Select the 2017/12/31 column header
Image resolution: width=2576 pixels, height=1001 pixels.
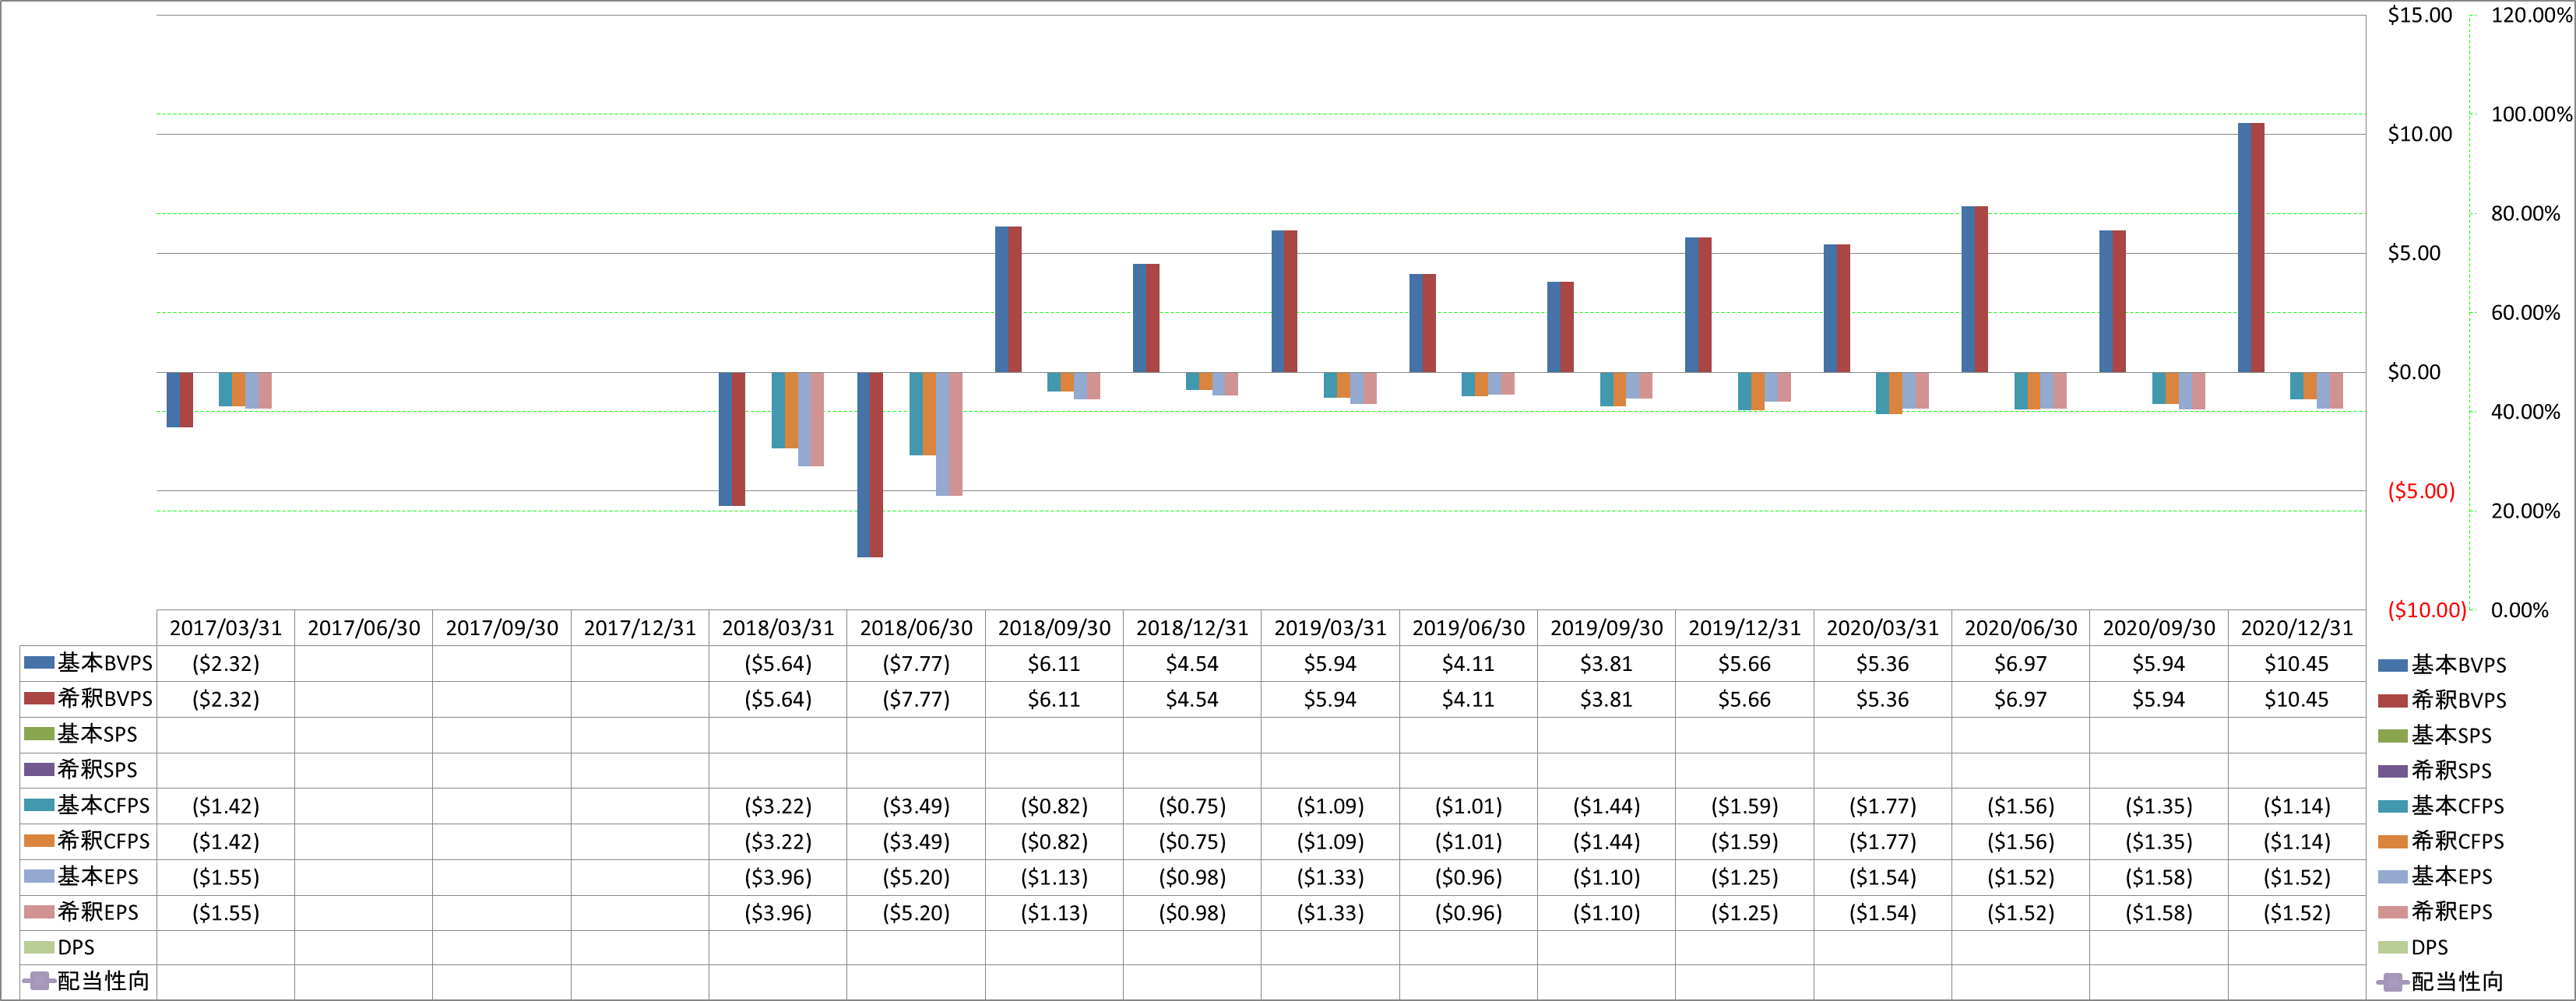point(640,628)
